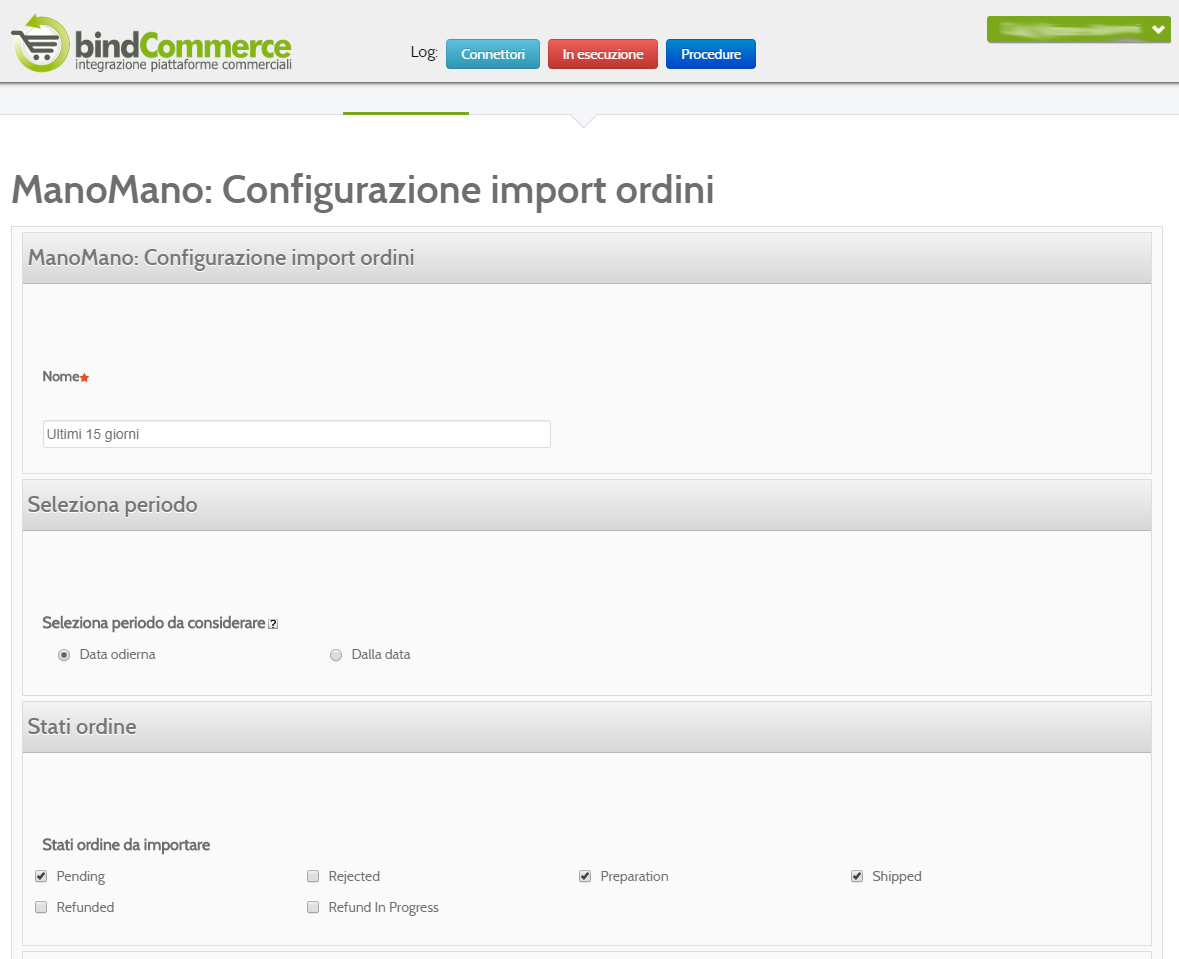Uncheck the Shipped order status
This screenshot has height=959, width=1179.
(x=857, y=876)
